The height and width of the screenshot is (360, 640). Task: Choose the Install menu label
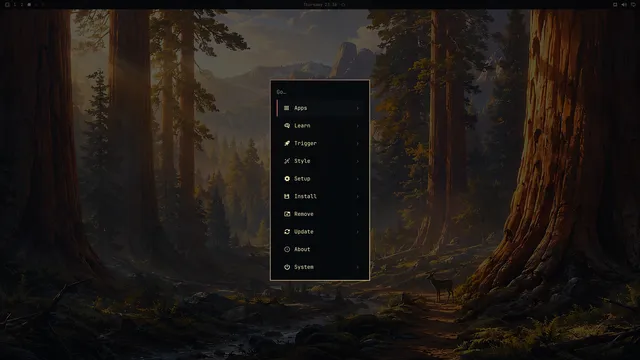click(305, 196)
